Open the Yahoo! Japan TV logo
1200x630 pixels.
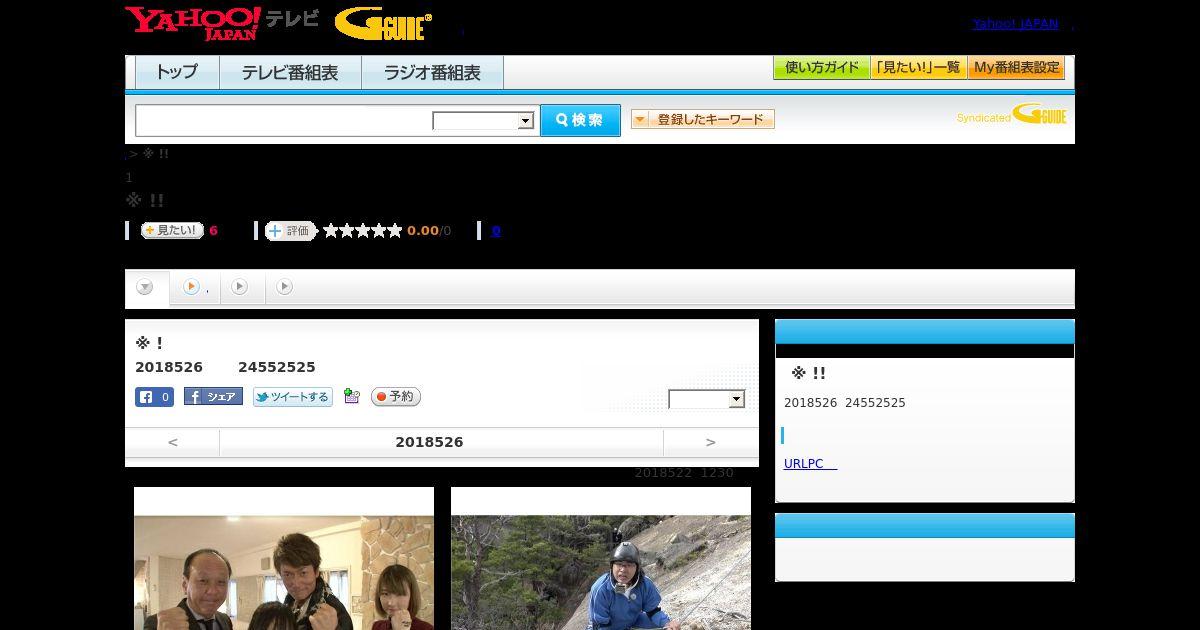coord(222,23)
